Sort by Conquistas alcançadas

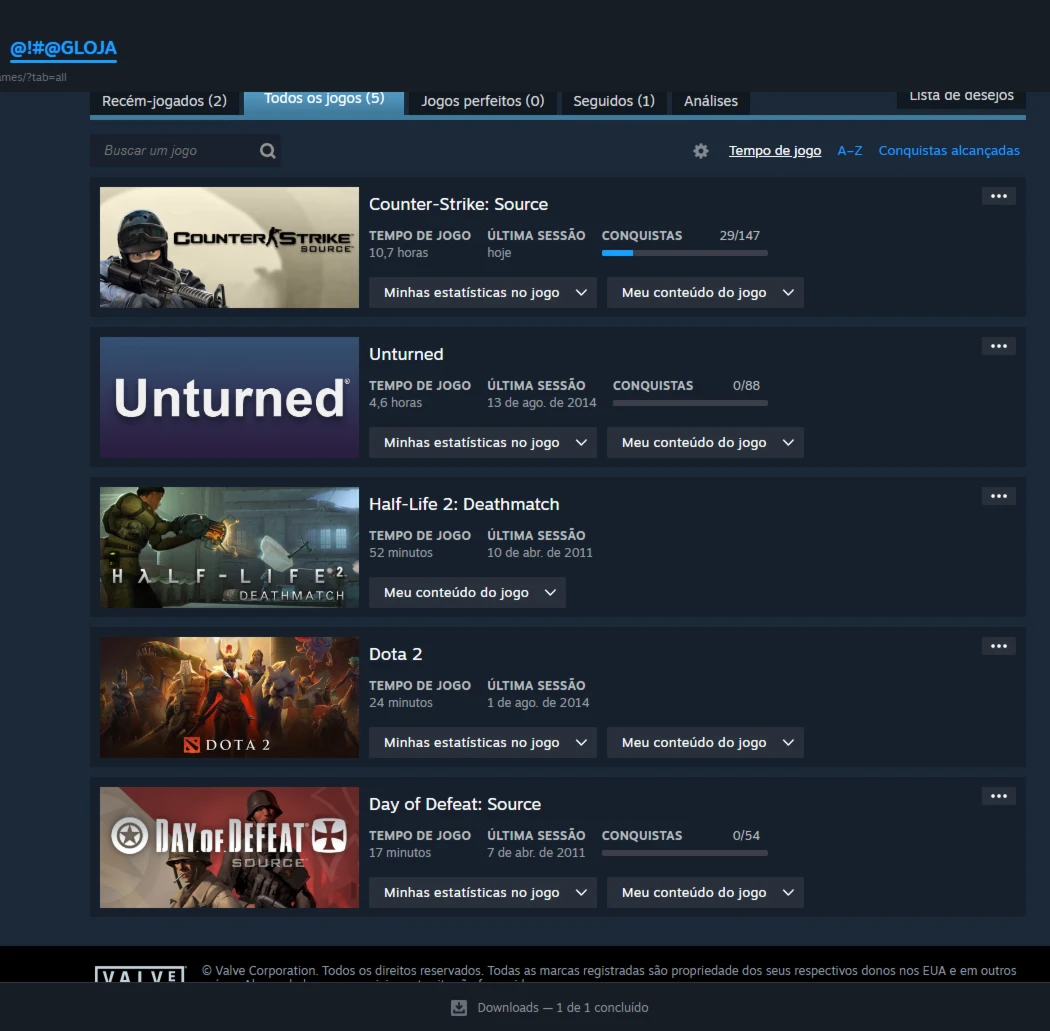click(x=948, y=151)
